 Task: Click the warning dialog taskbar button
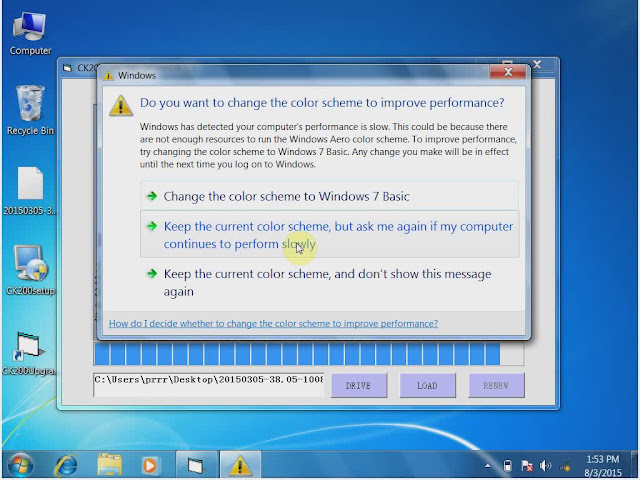(x=240, y=465)
